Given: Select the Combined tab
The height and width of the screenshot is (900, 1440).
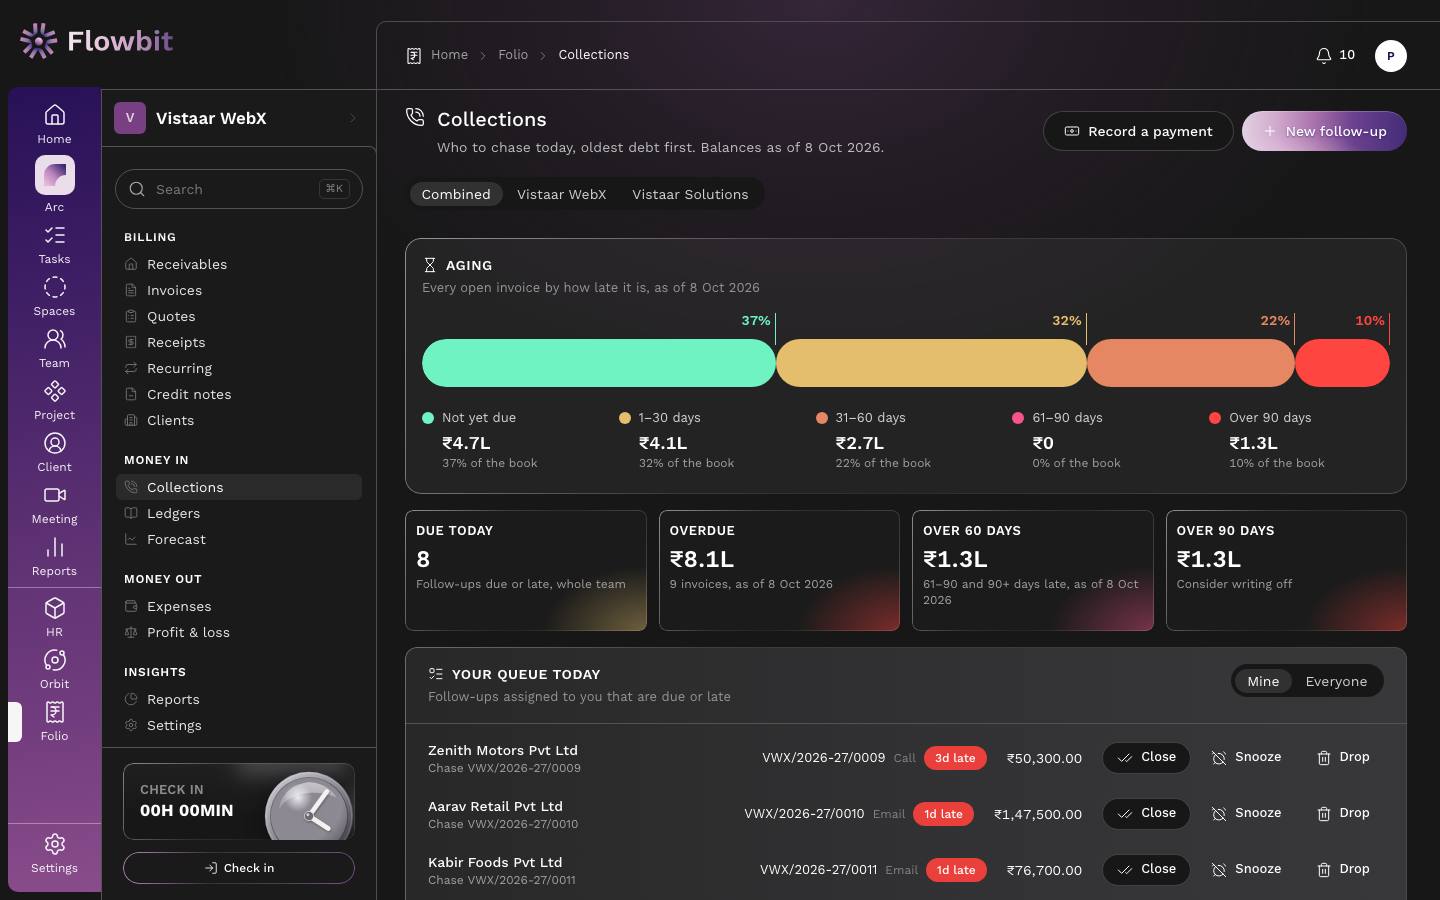Looking at the screenshot, I should click(x=456, y=194).
